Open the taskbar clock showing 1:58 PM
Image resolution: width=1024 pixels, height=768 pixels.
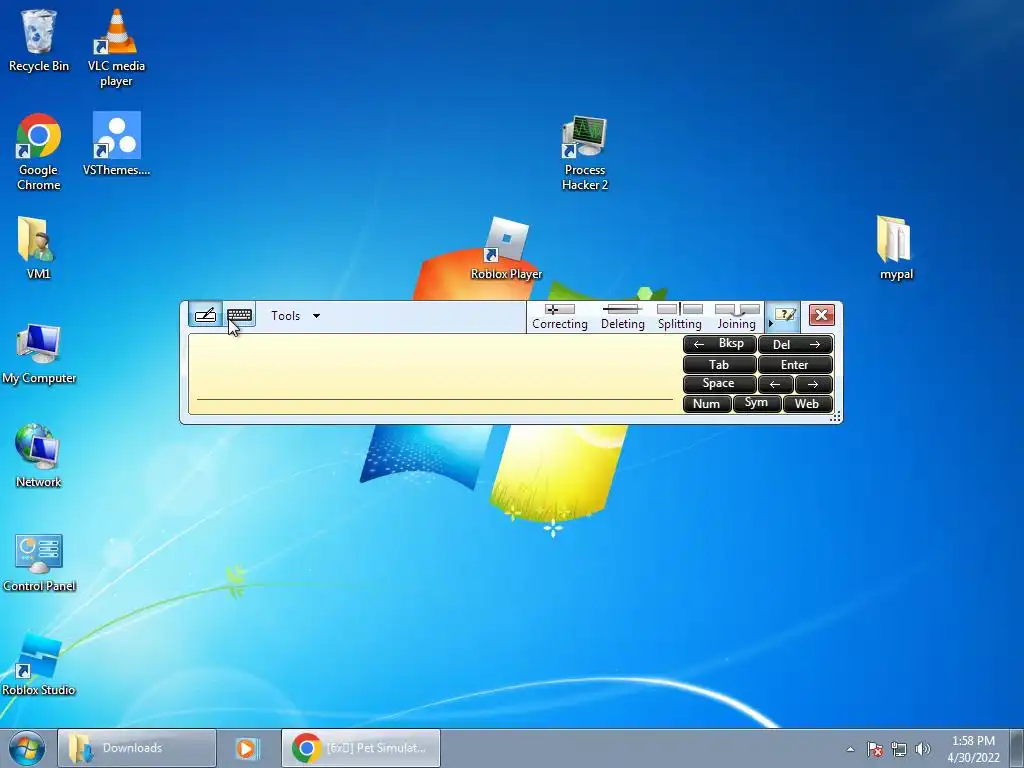coord(973,749)
